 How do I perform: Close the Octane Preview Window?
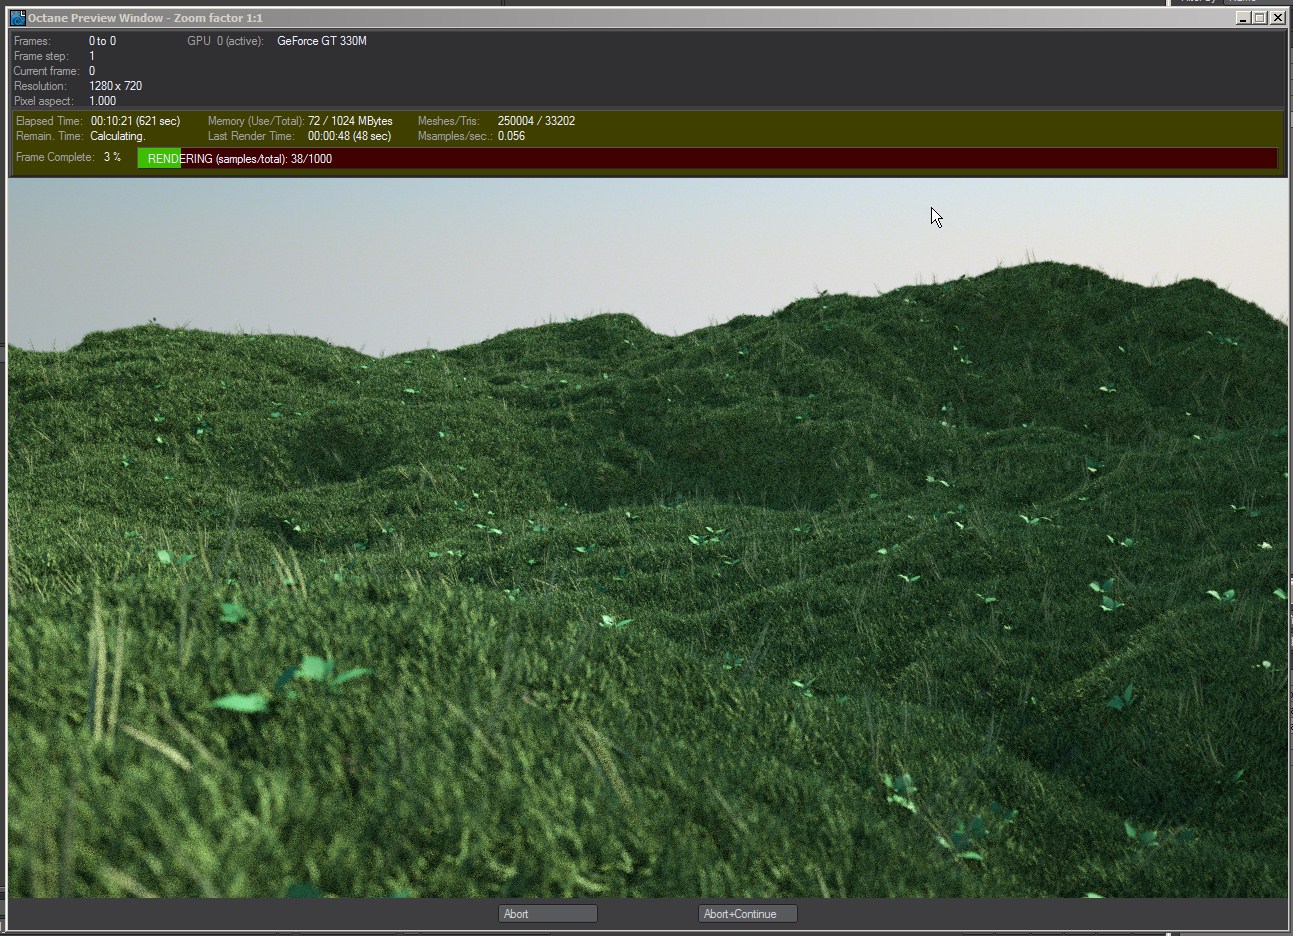(1277, 18)
